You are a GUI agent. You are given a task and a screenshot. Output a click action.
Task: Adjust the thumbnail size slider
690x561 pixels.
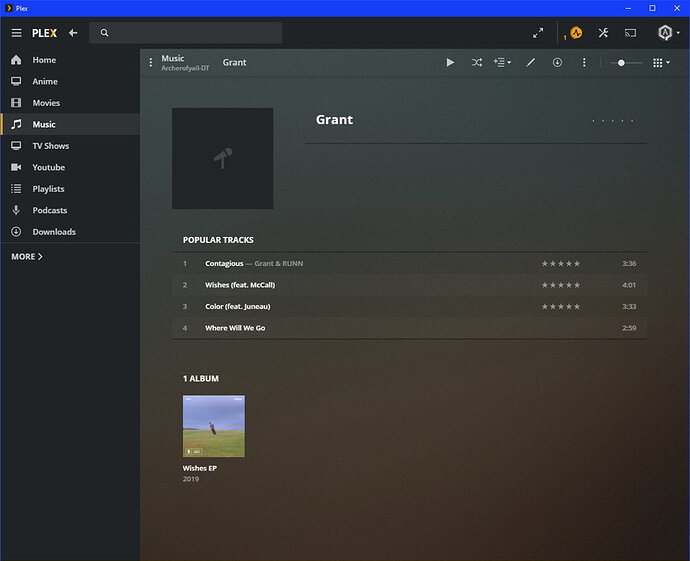(626, 63)
